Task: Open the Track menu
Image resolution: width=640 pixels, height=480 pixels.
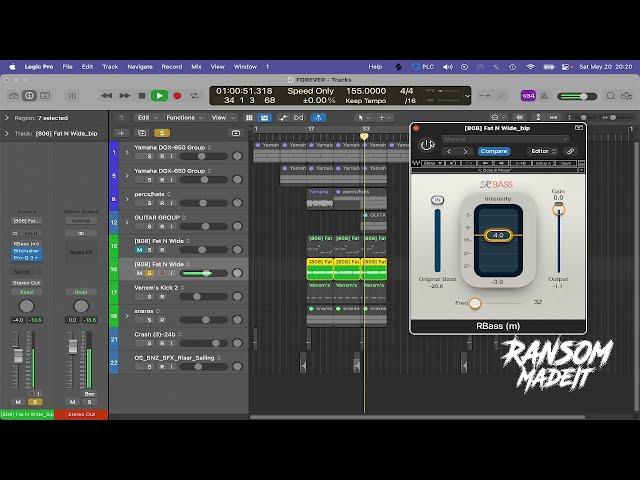Action: point(110,67)
